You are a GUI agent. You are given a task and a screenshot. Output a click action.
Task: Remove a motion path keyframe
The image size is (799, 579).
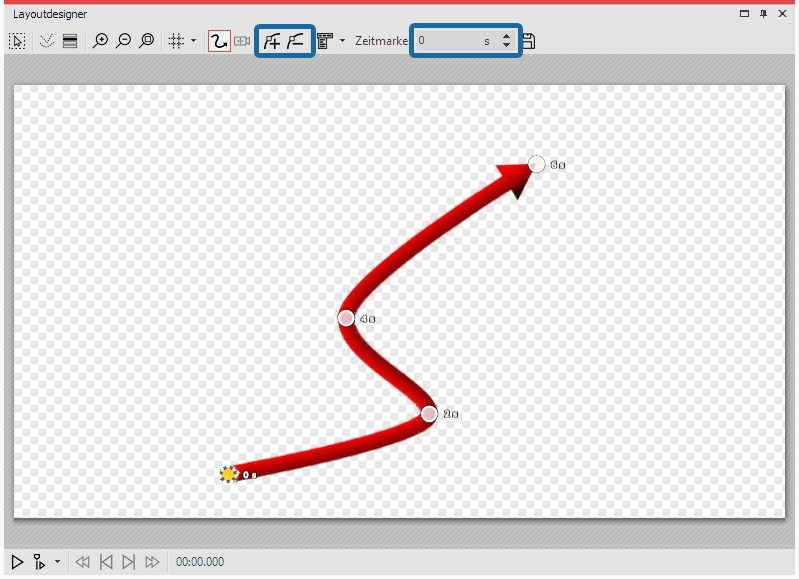point(296,41)
